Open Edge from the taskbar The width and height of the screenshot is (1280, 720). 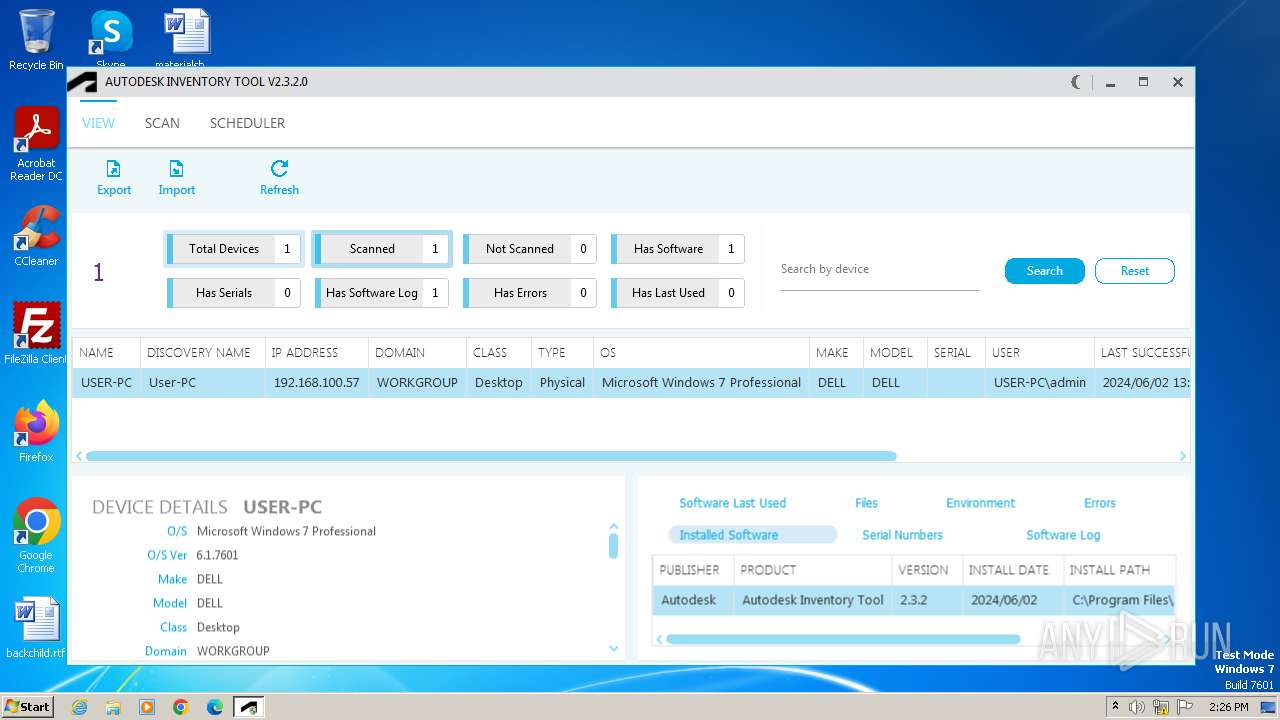point(215,707)
